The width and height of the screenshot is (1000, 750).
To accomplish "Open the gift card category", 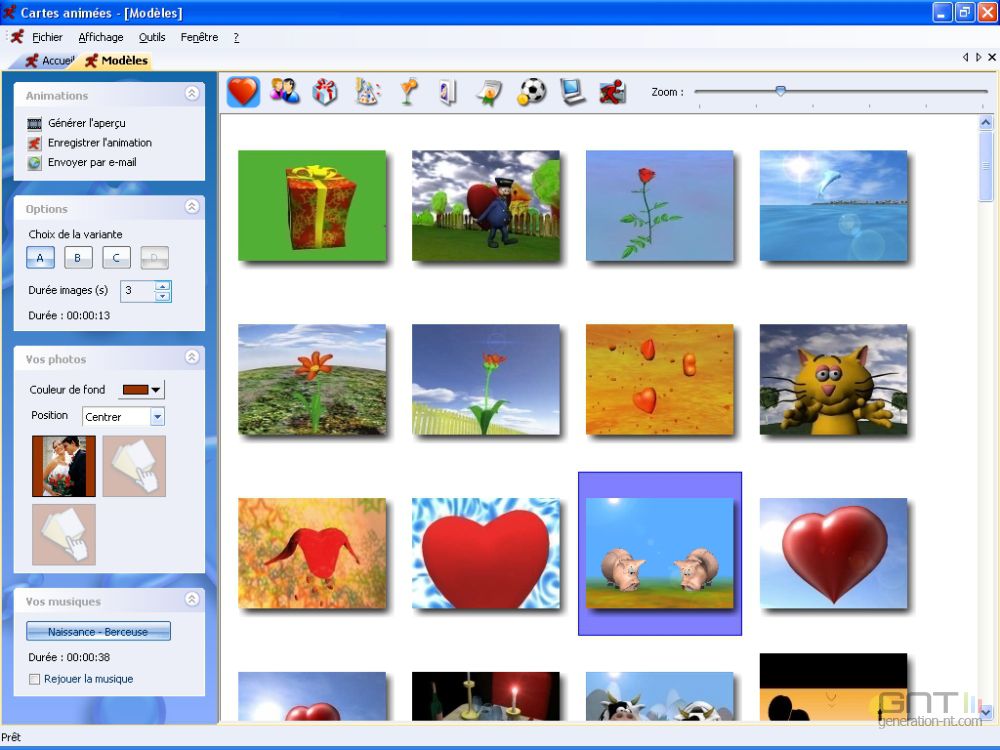I will (x=325, y=91).
